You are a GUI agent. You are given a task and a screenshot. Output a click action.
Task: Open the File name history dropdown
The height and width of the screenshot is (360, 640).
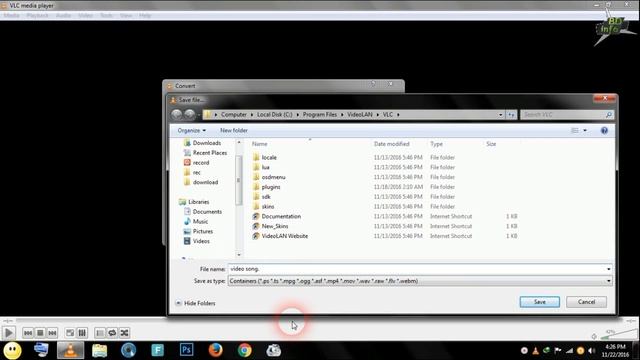[x=609, y=269]
